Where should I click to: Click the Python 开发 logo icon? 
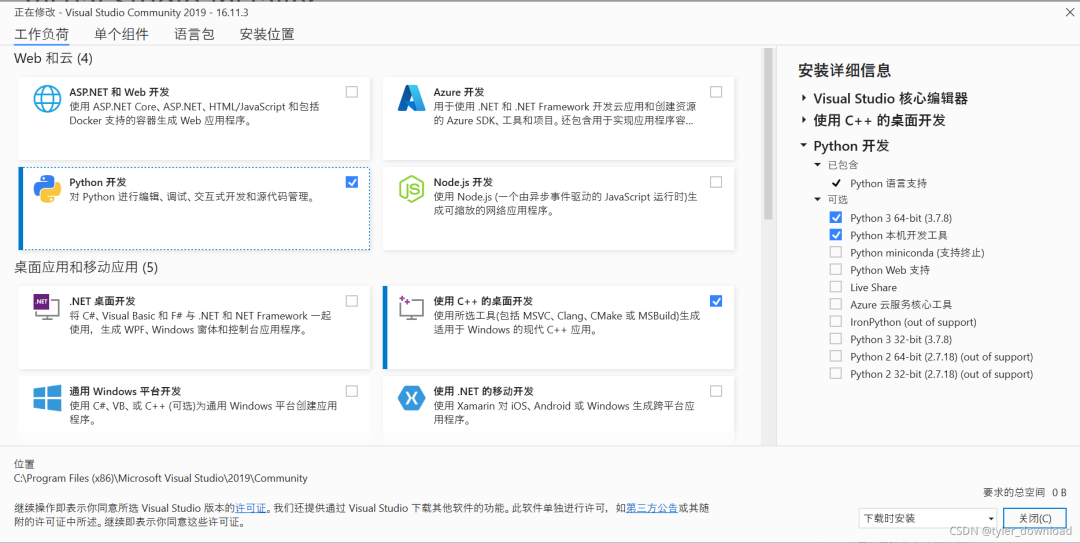coord(48,189)
